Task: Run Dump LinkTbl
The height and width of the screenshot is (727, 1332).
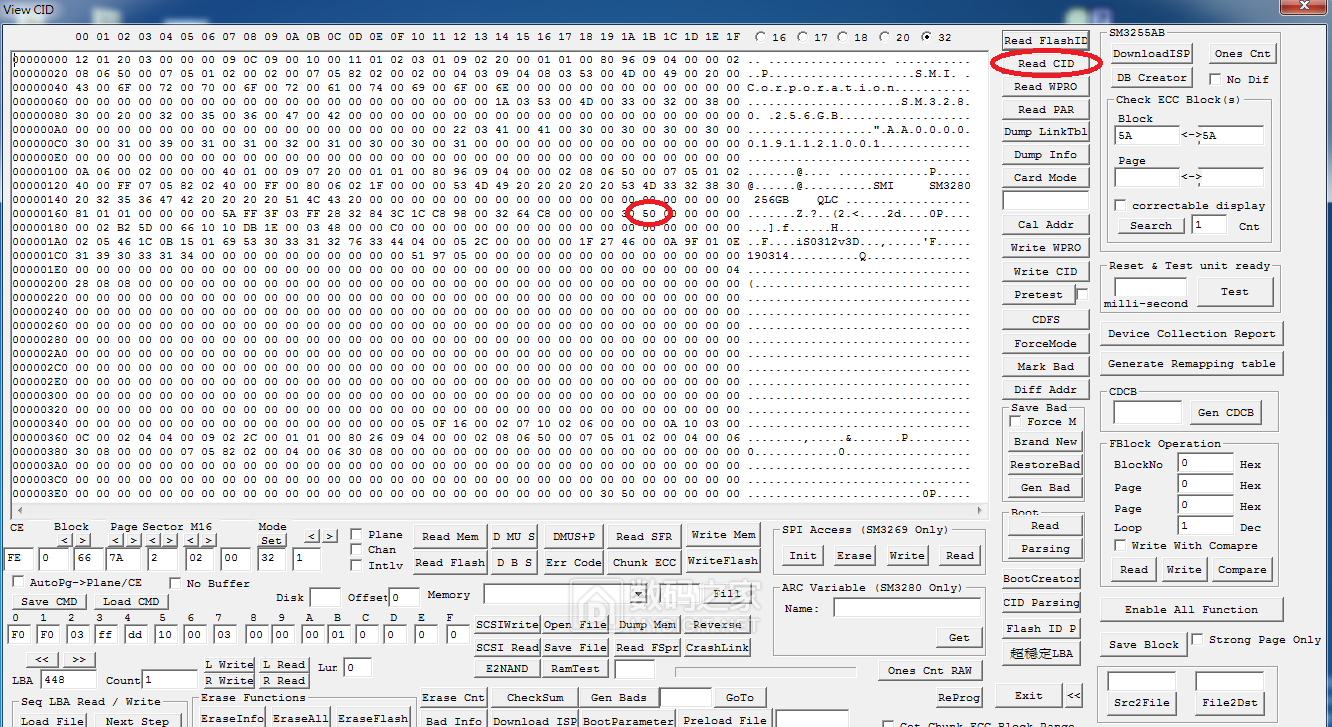Action: pos(1046,132)
